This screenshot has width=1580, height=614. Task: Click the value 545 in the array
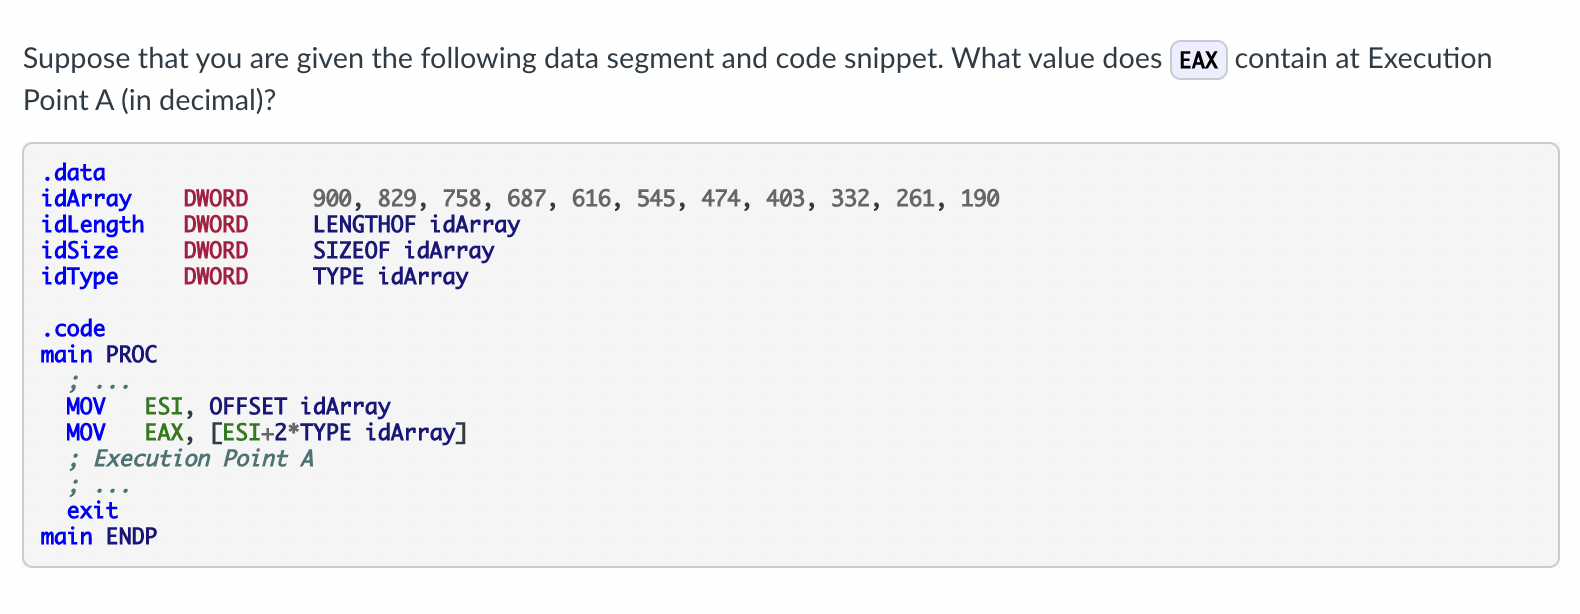(656, 199)
